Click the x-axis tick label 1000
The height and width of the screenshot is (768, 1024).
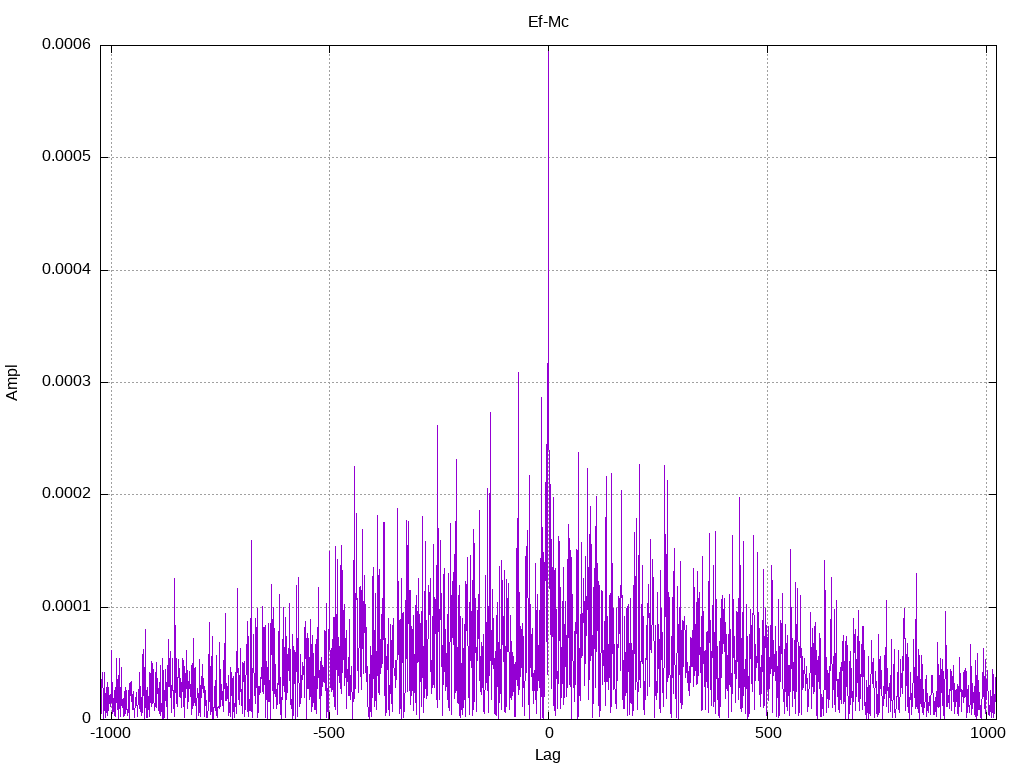(987, 733)
